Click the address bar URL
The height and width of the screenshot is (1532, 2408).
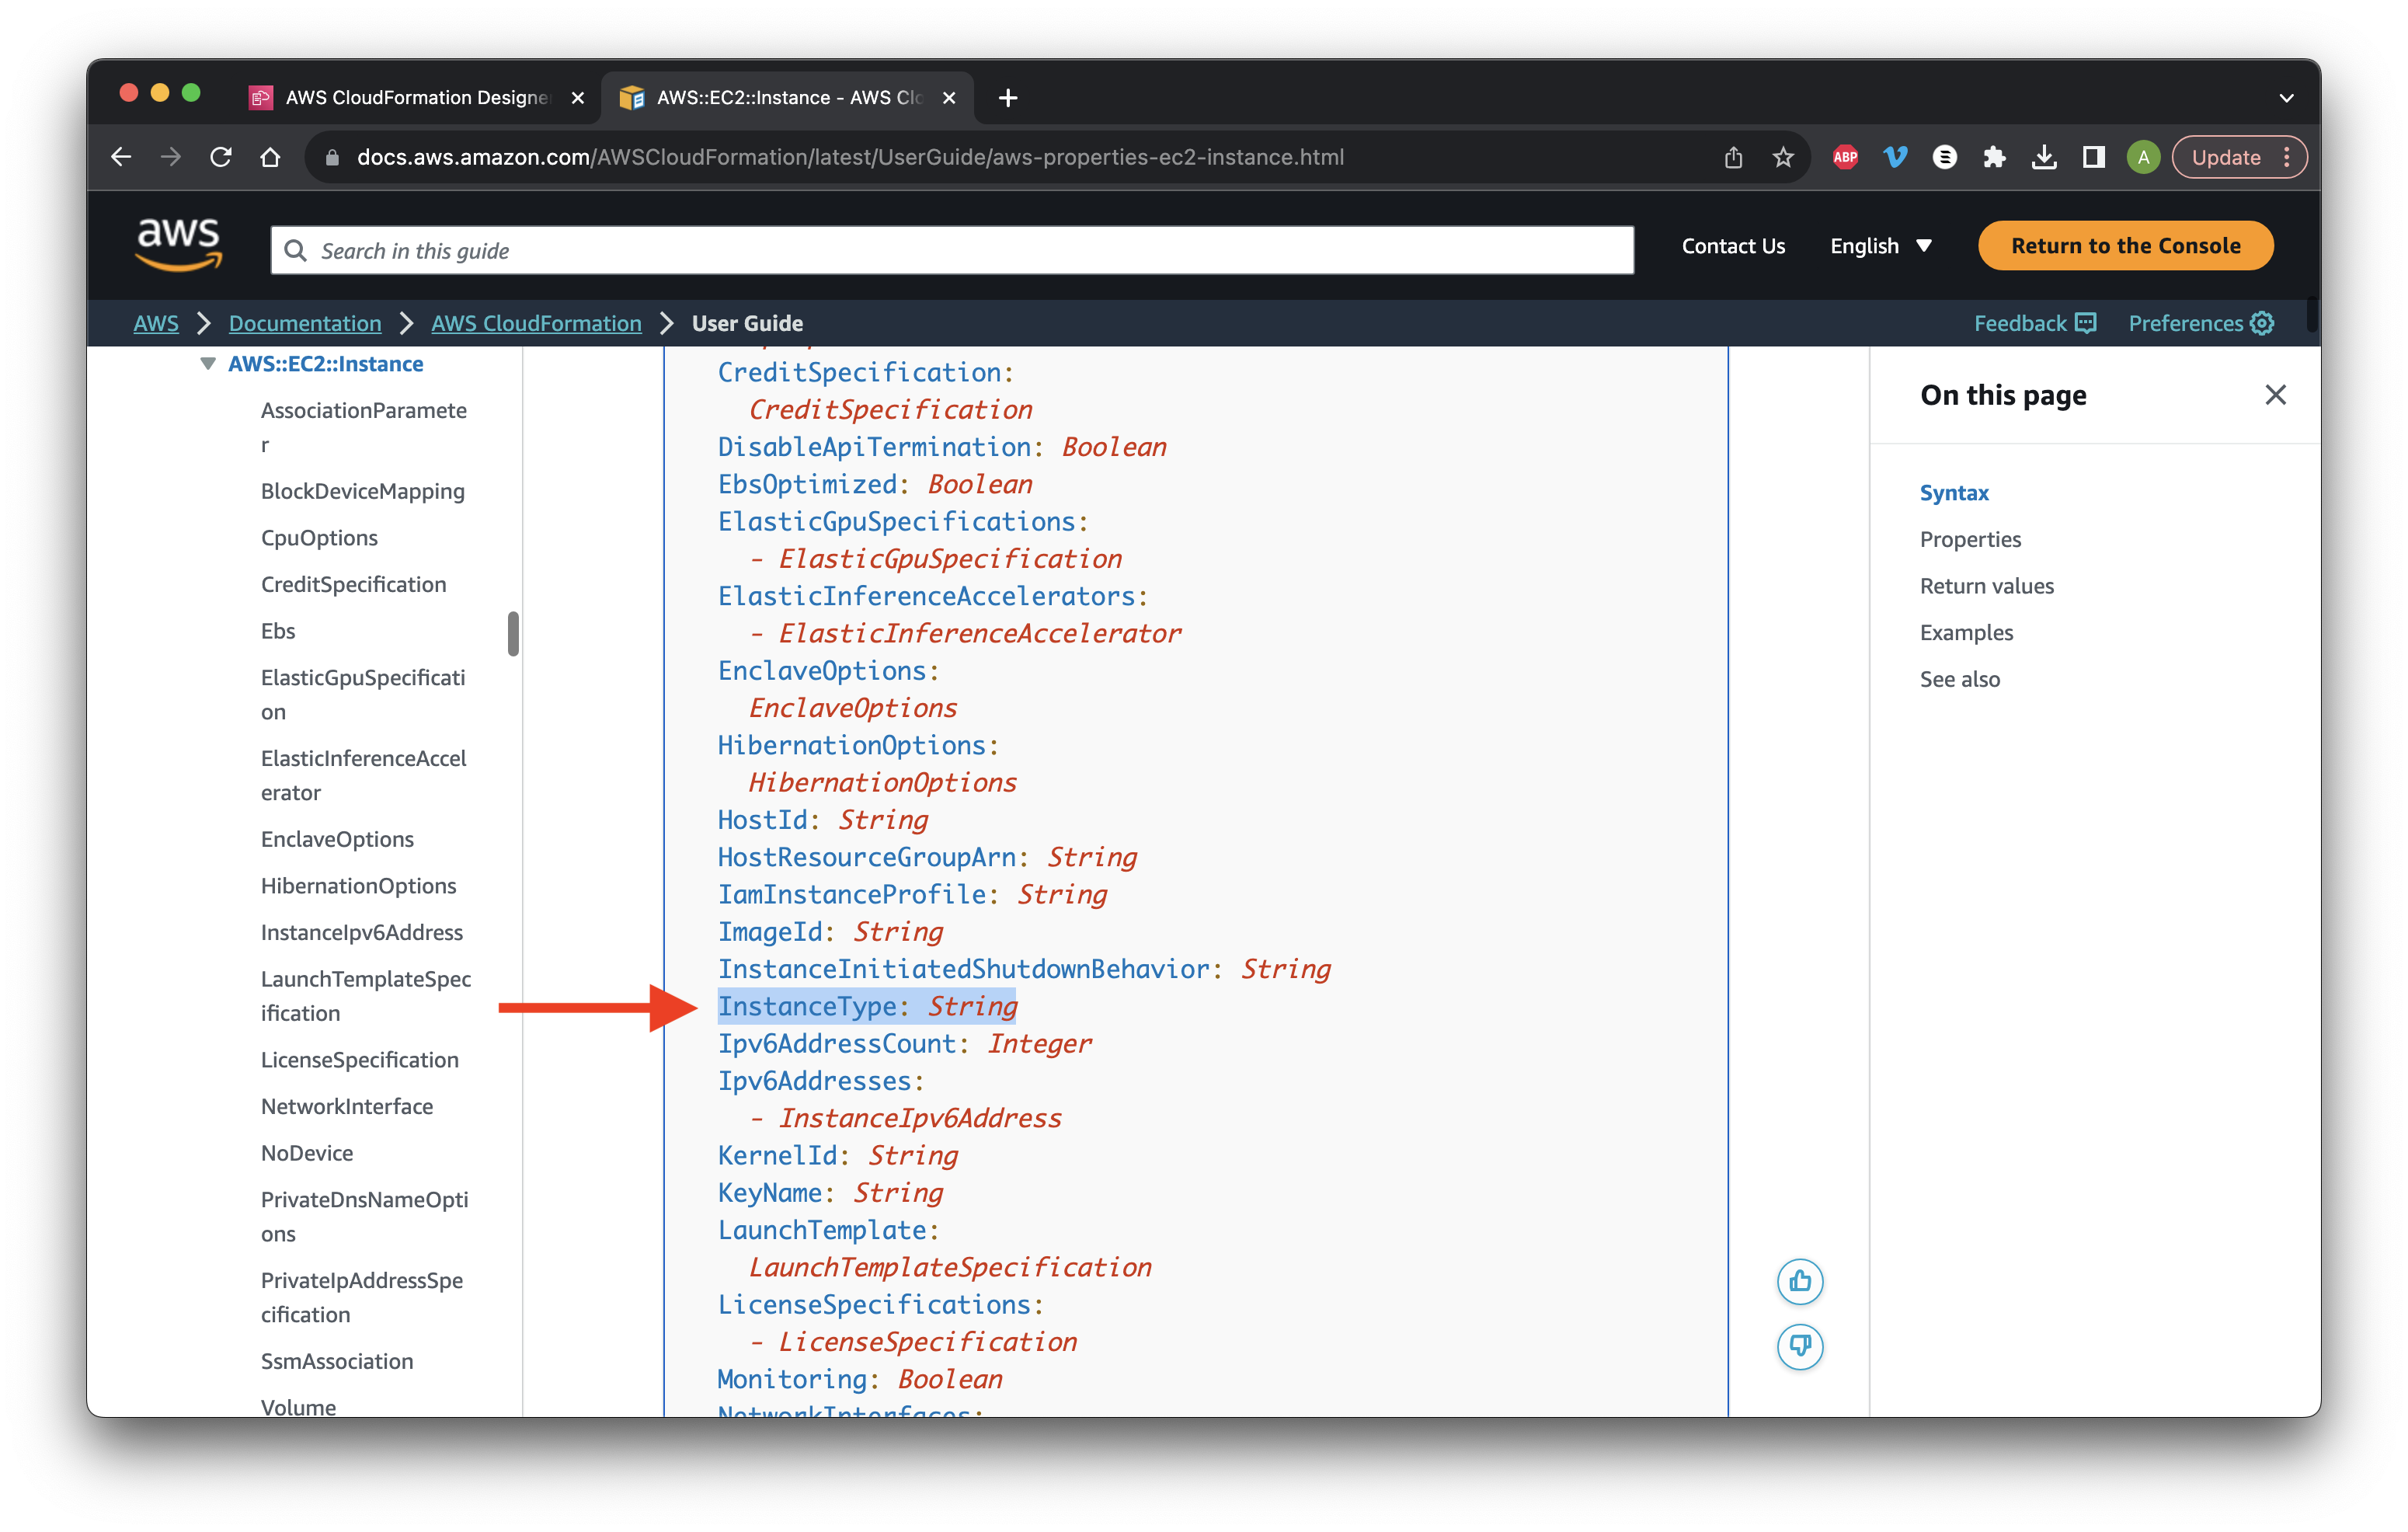(x=850, y=157)
